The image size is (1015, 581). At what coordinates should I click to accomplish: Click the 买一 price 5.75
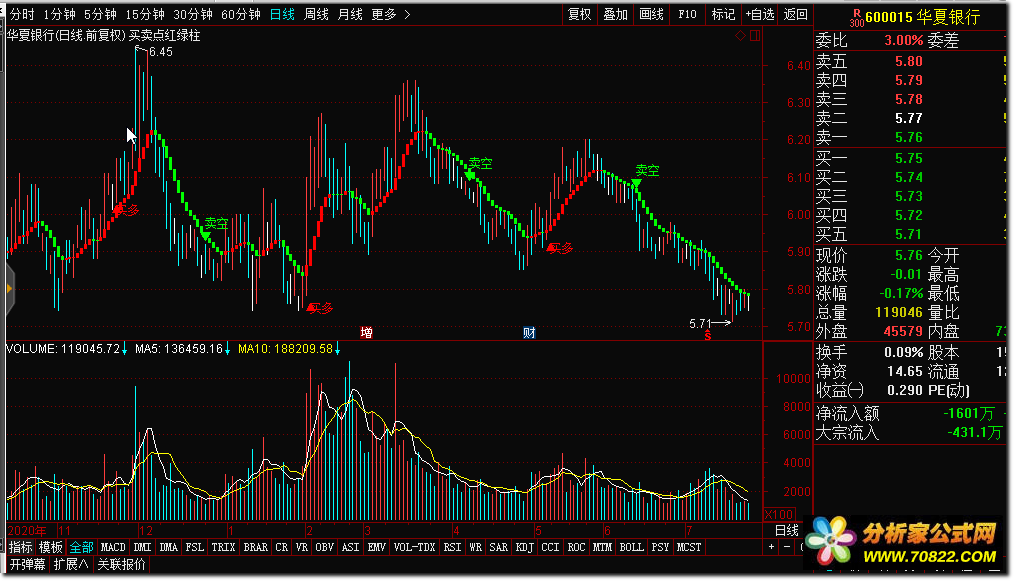(909, 159)
